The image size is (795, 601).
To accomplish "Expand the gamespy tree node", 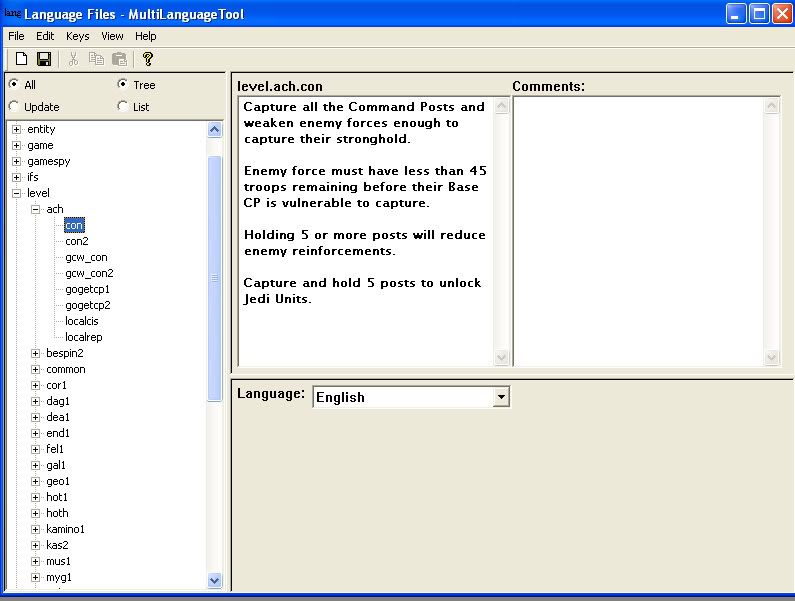I will click(17, 161).
